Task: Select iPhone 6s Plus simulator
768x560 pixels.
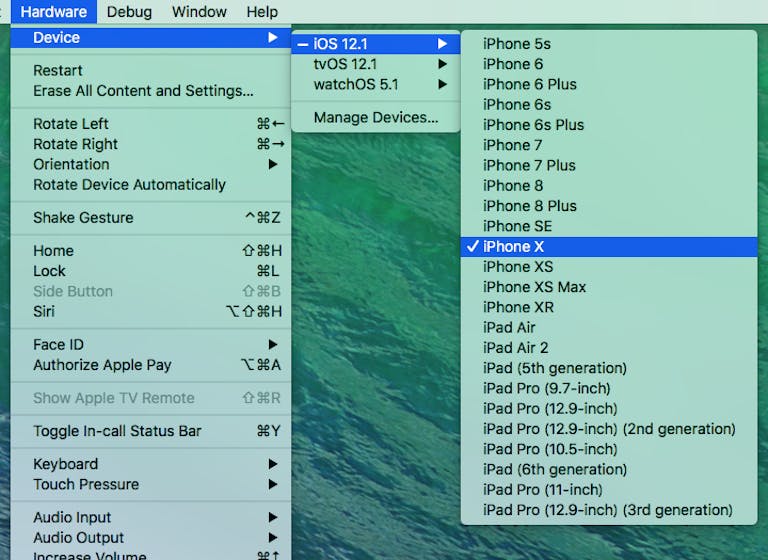Action: pyautogui.click(x=609, y=125)
